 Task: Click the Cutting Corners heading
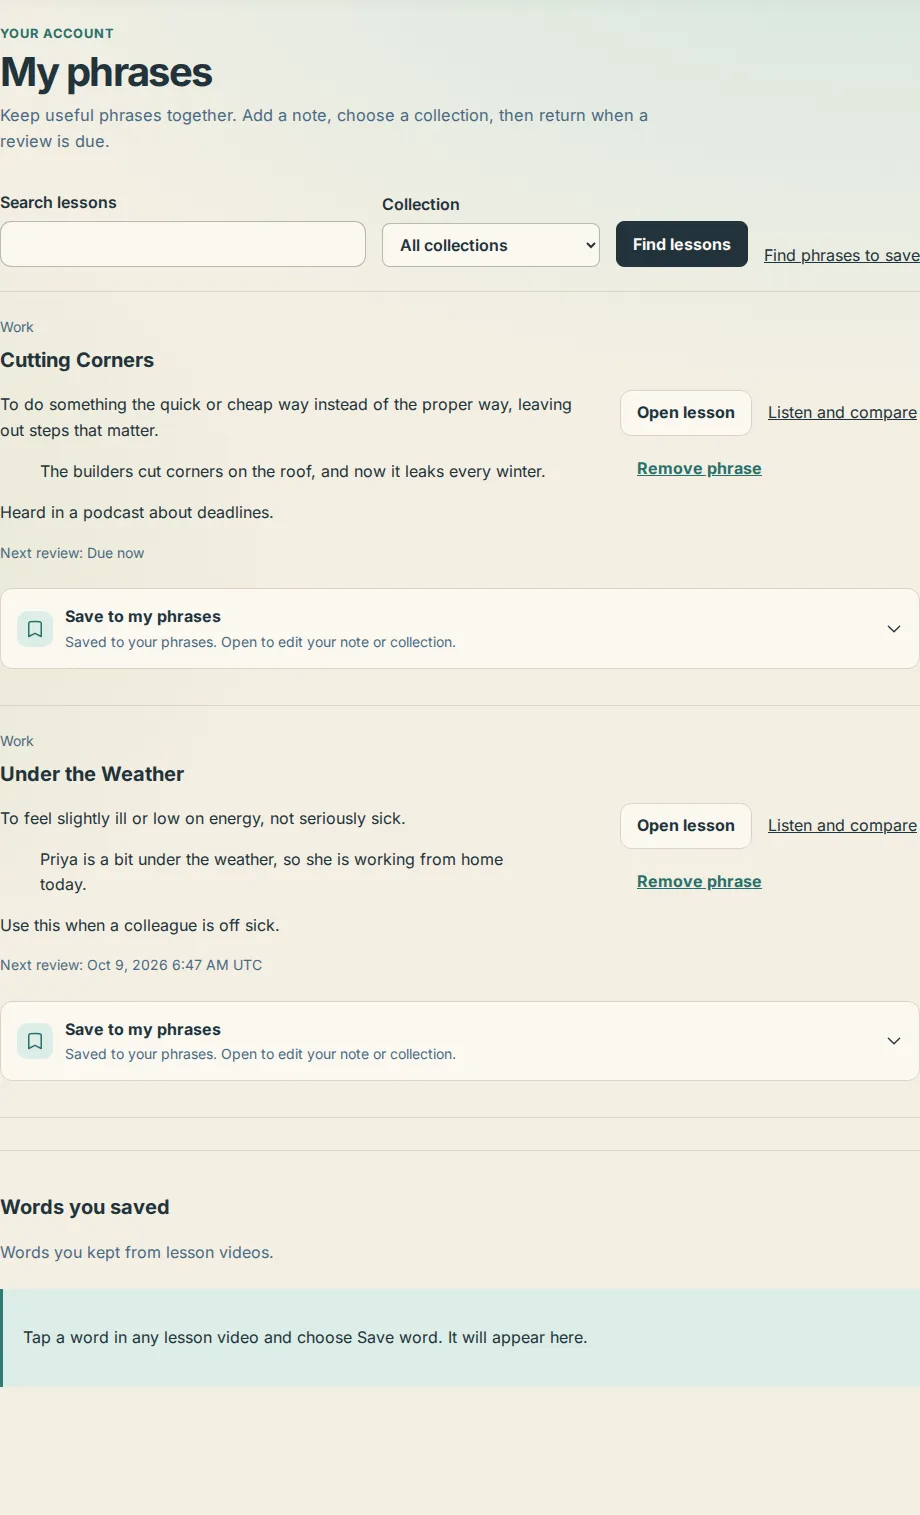77,360
